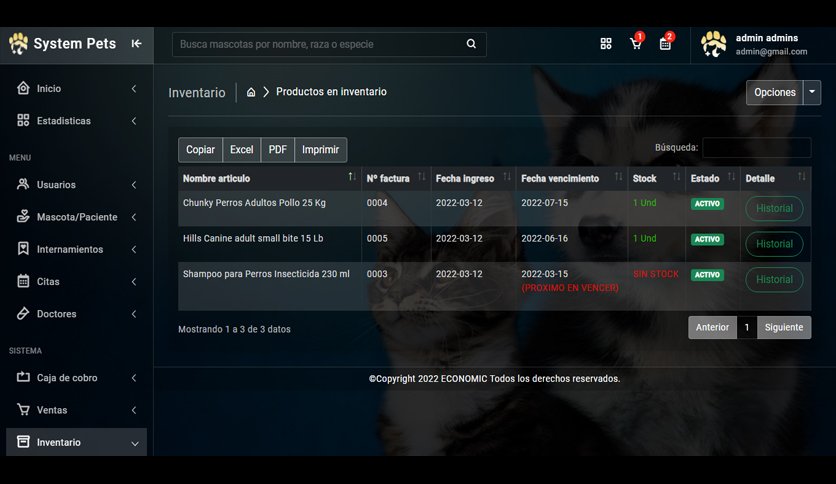This screenshot has height=484, width=836.
Task: Click the SIN STOCK label
Action: (656, 274)
